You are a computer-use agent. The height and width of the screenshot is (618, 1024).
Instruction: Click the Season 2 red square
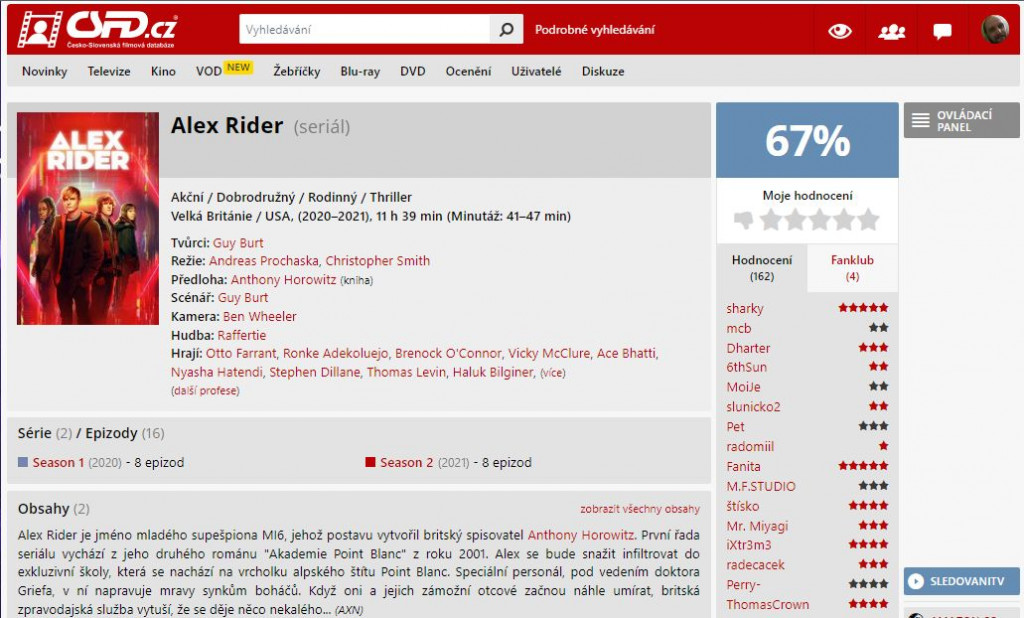[x=370, y=462]
